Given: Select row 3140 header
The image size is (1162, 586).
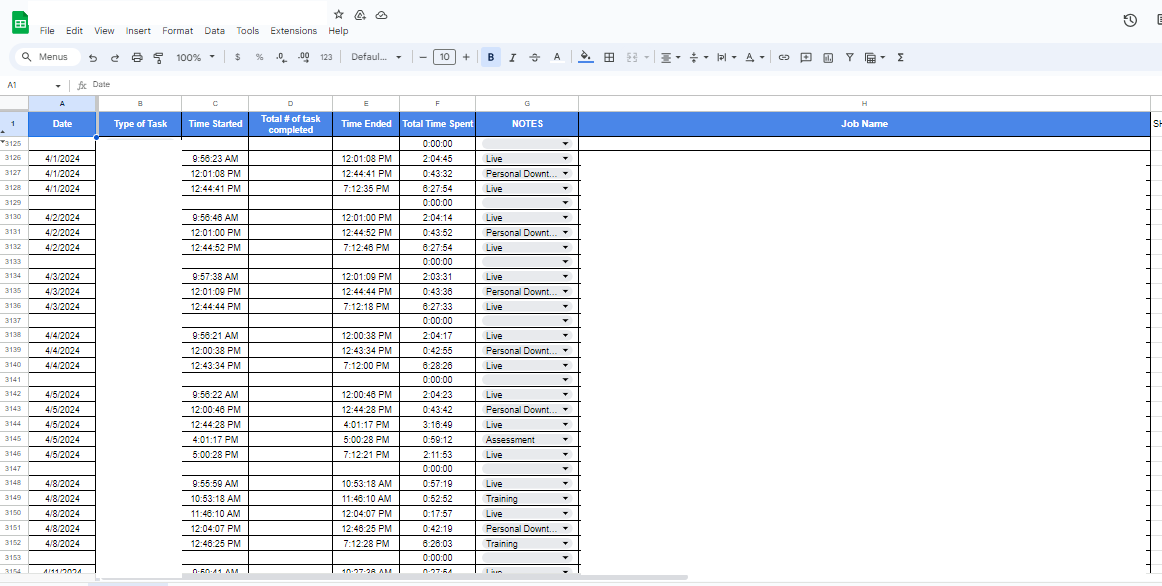Looking at the screenshot, I should point(13,365).
